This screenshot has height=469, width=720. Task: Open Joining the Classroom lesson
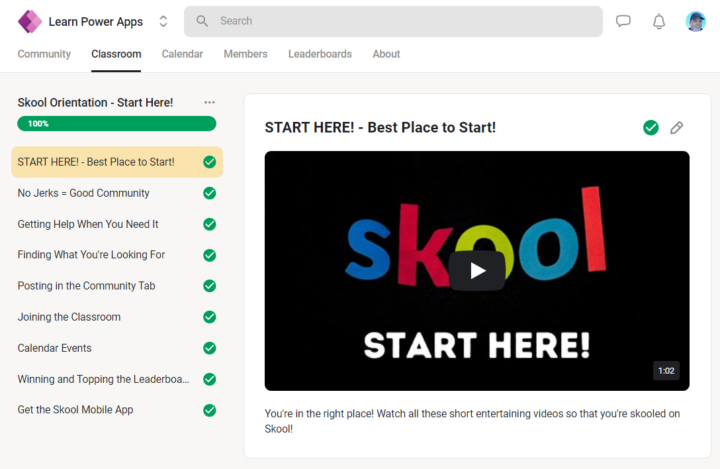[x=117, y=317]
